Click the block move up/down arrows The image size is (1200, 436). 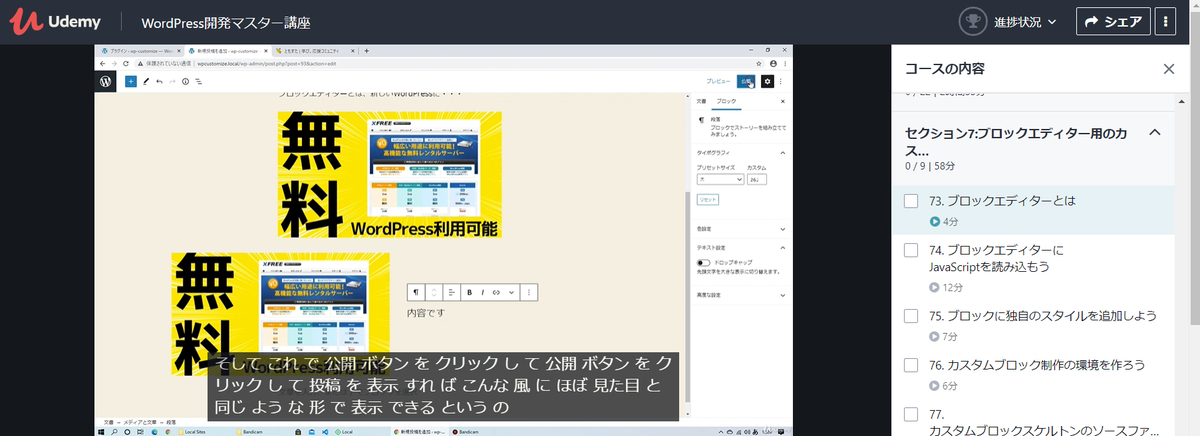coord(434,292)
